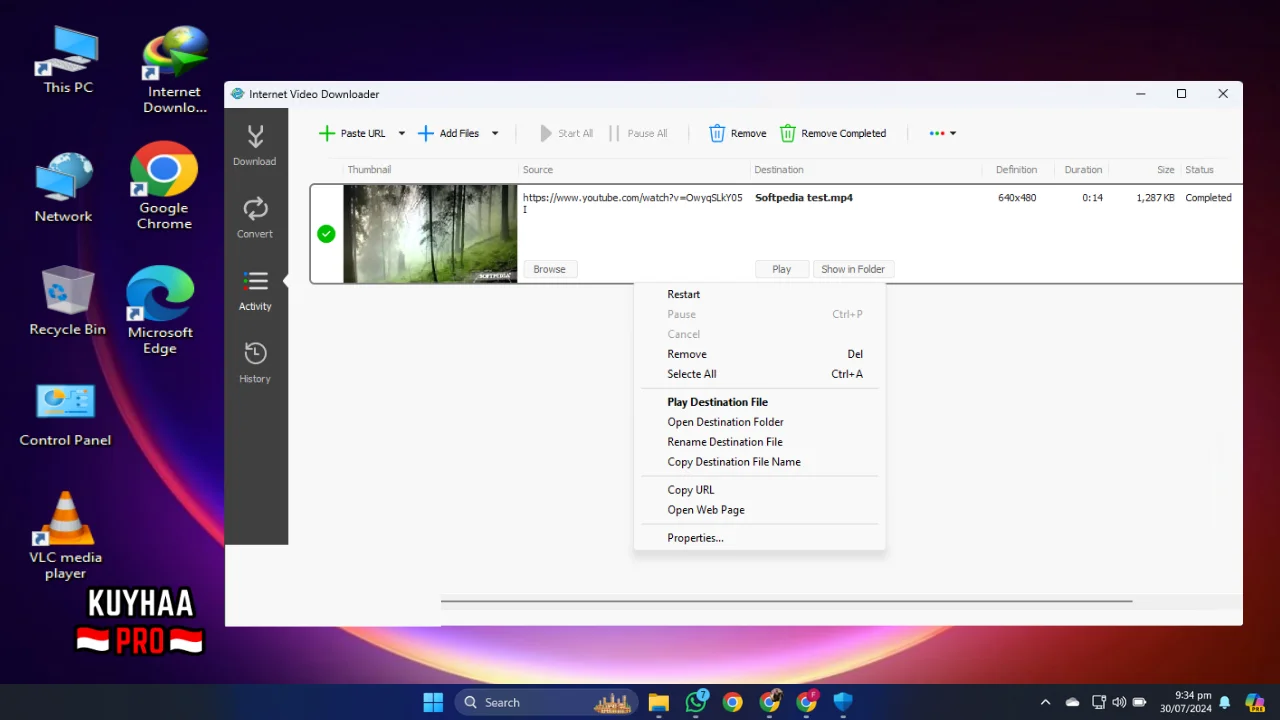Screen dimensions: 1280x720
Task: Show hidden icons chevron in system tray
Action: 1045,702
